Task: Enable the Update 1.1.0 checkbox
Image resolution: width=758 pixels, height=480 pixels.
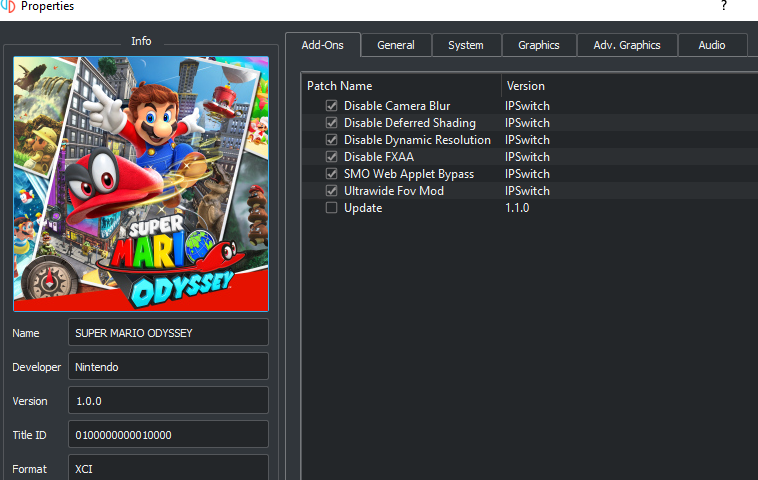Action: (x=331, y=207)
